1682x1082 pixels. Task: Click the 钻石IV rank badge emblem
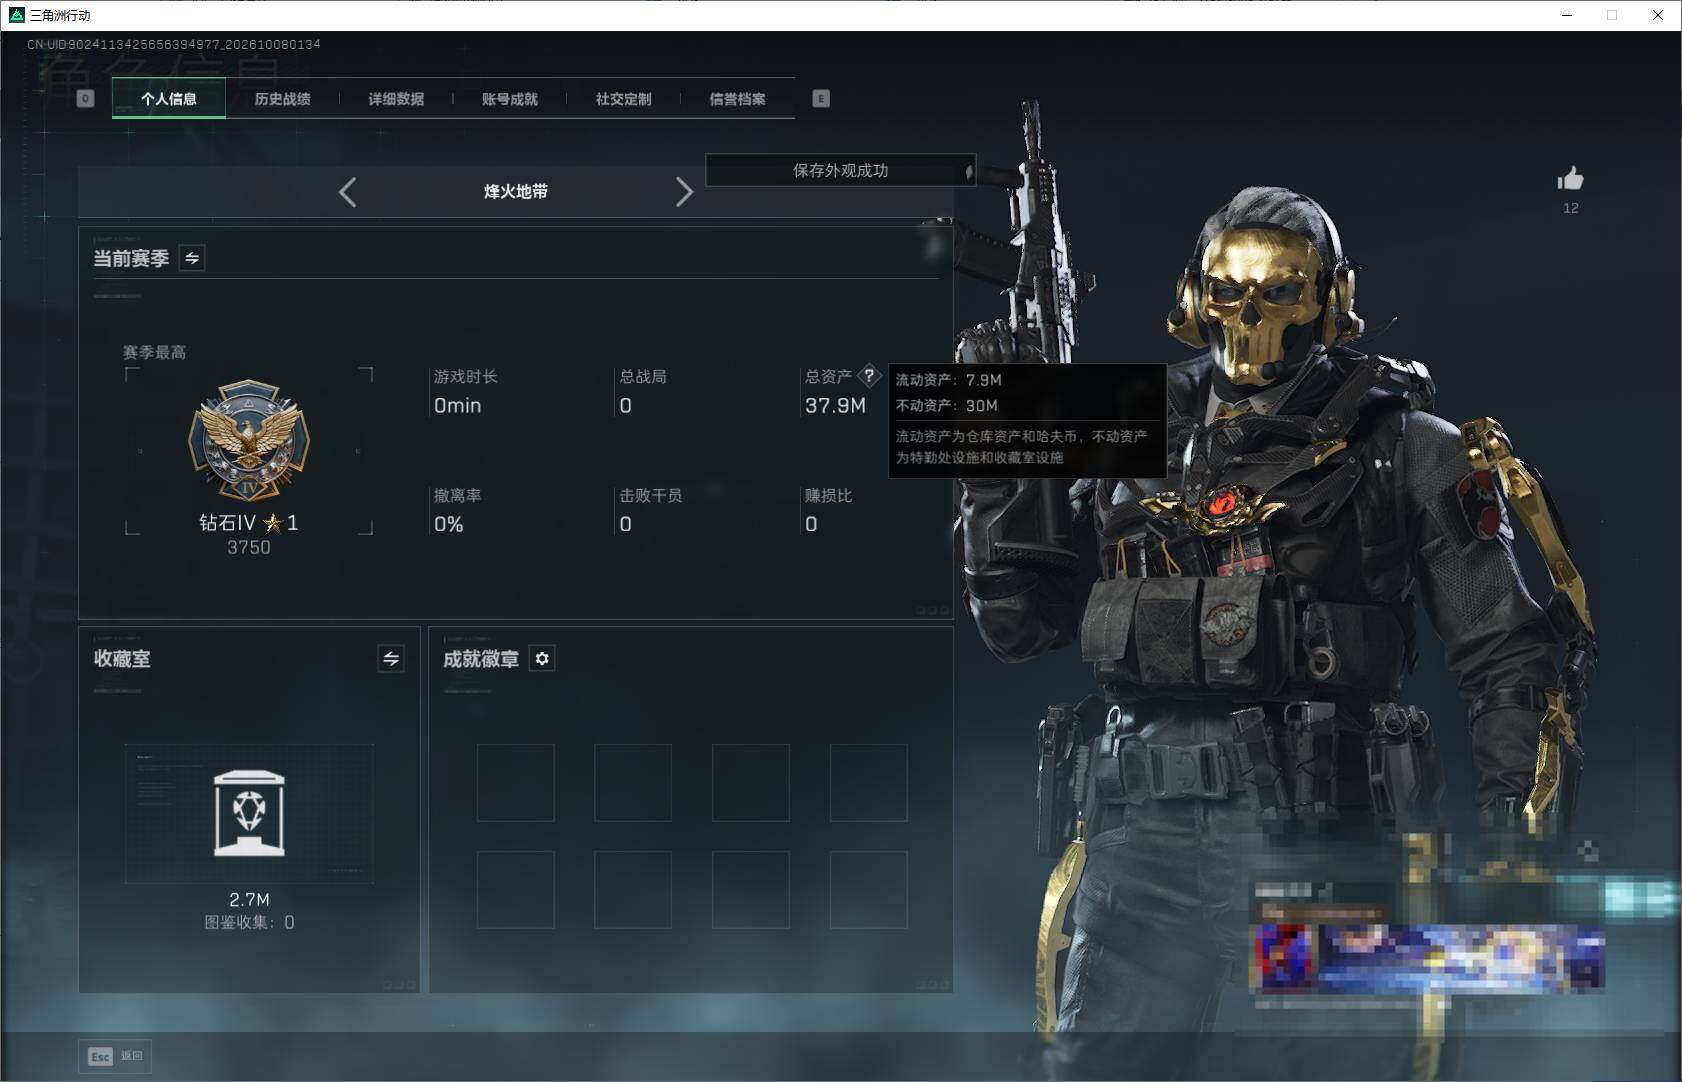(249, 440)
